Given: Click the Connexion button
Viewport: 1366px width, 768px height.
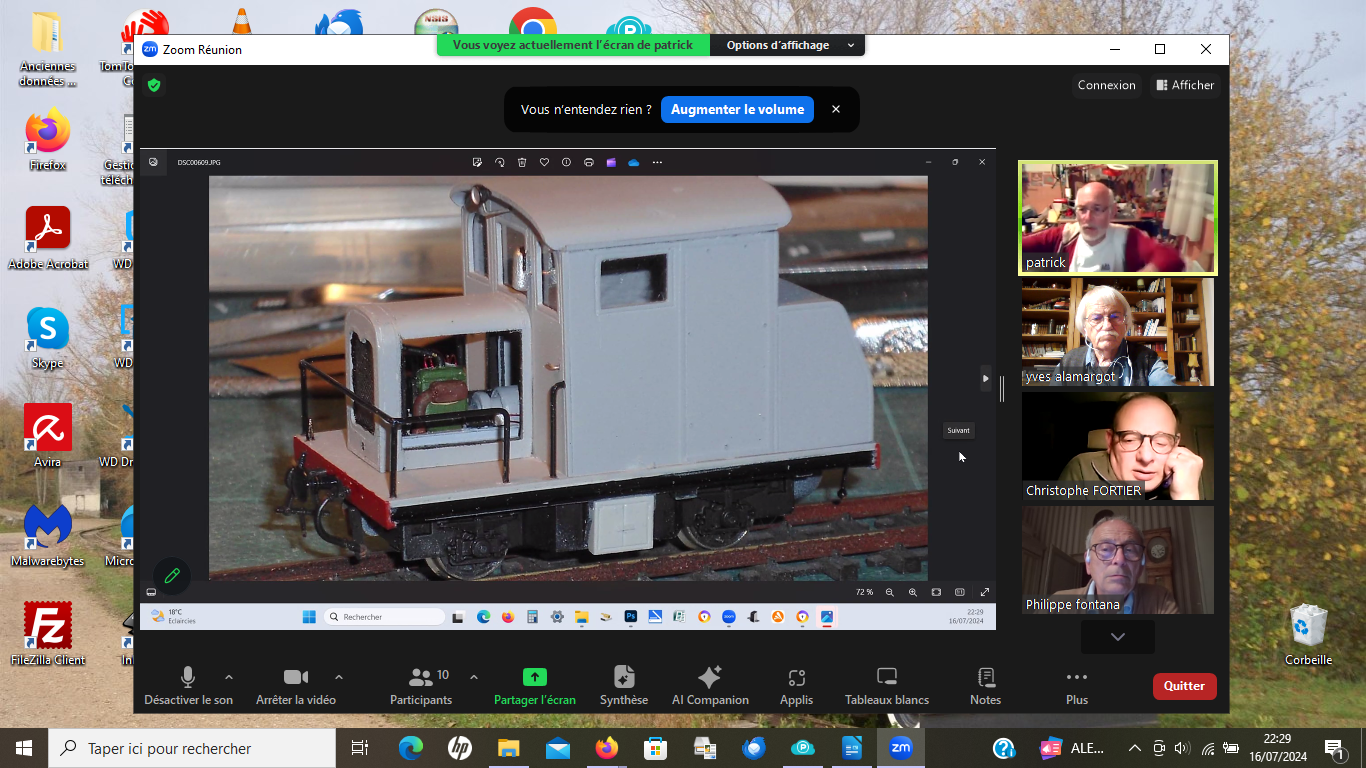Looking at the screenshot, I should tap(1107, 85).
